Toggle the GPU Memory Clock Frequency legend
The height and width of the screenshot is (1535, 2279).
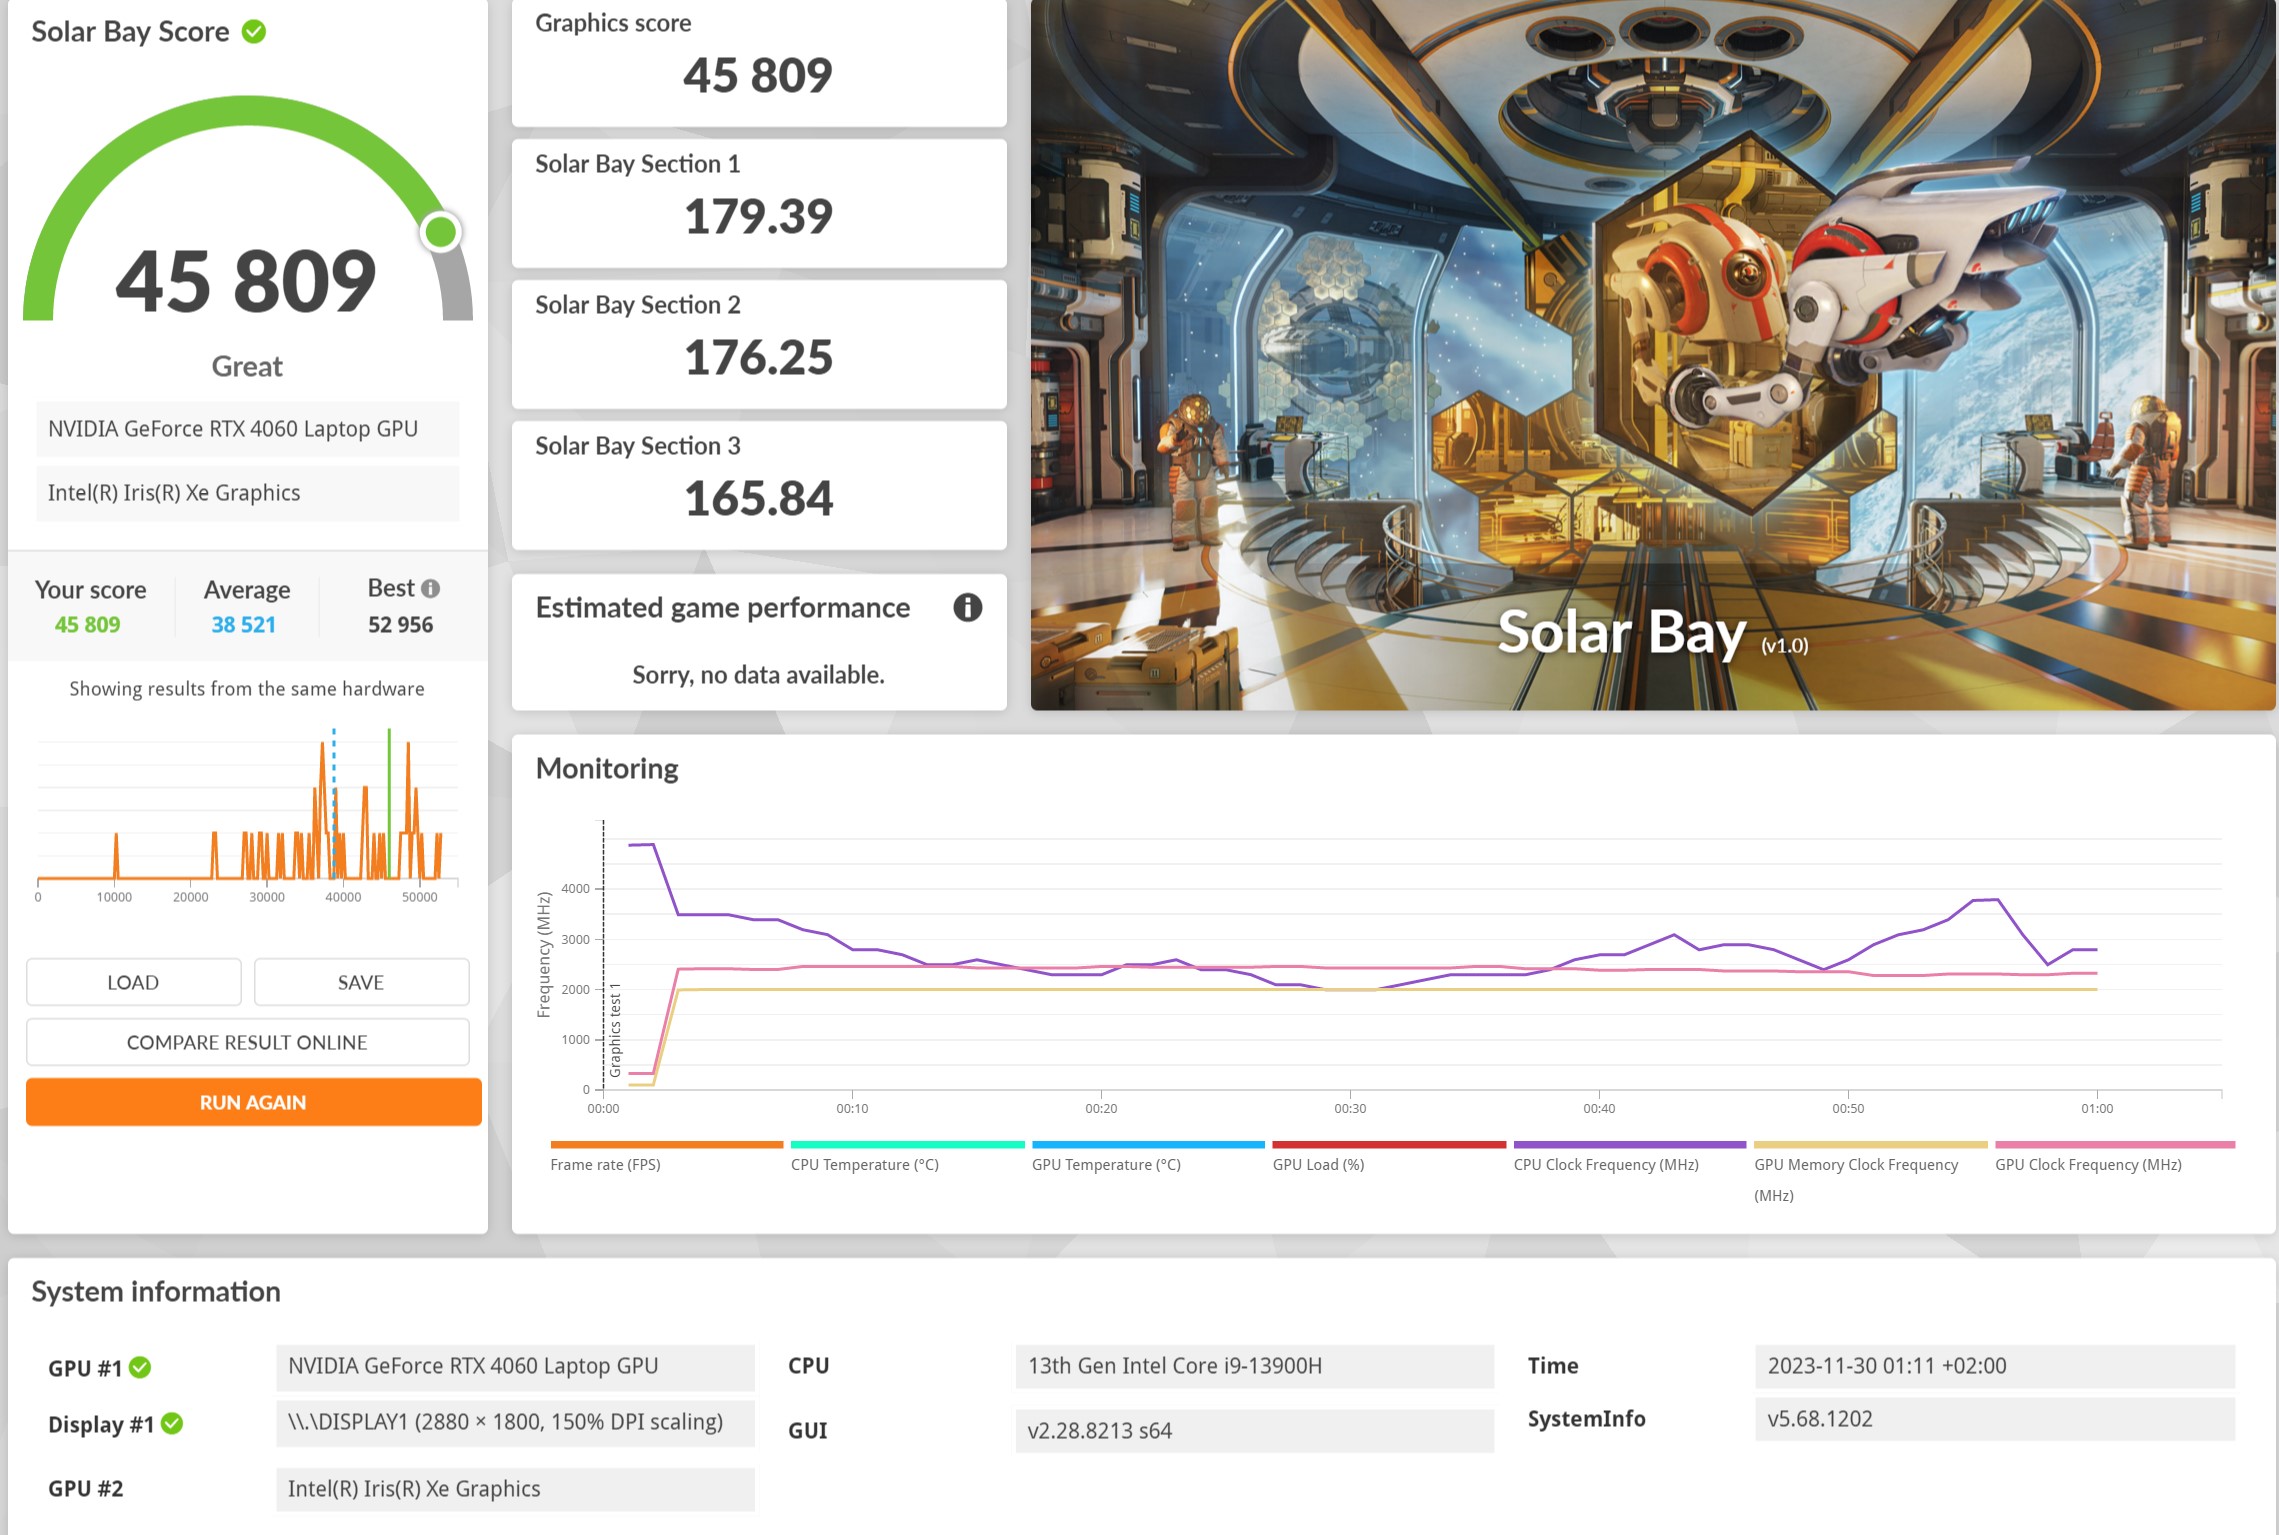pyautogui.click(x=1855, y=1165)
